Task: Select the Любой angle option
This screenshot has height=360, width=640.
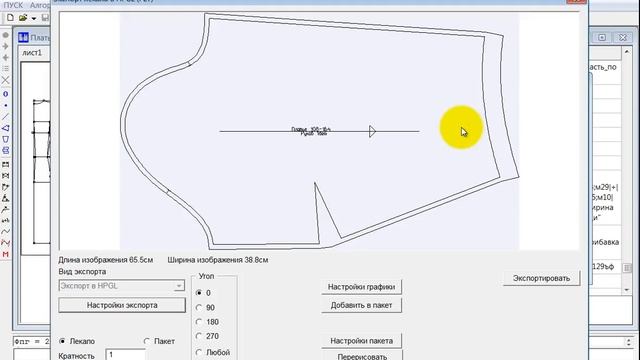Action: (x=199, y=352)
